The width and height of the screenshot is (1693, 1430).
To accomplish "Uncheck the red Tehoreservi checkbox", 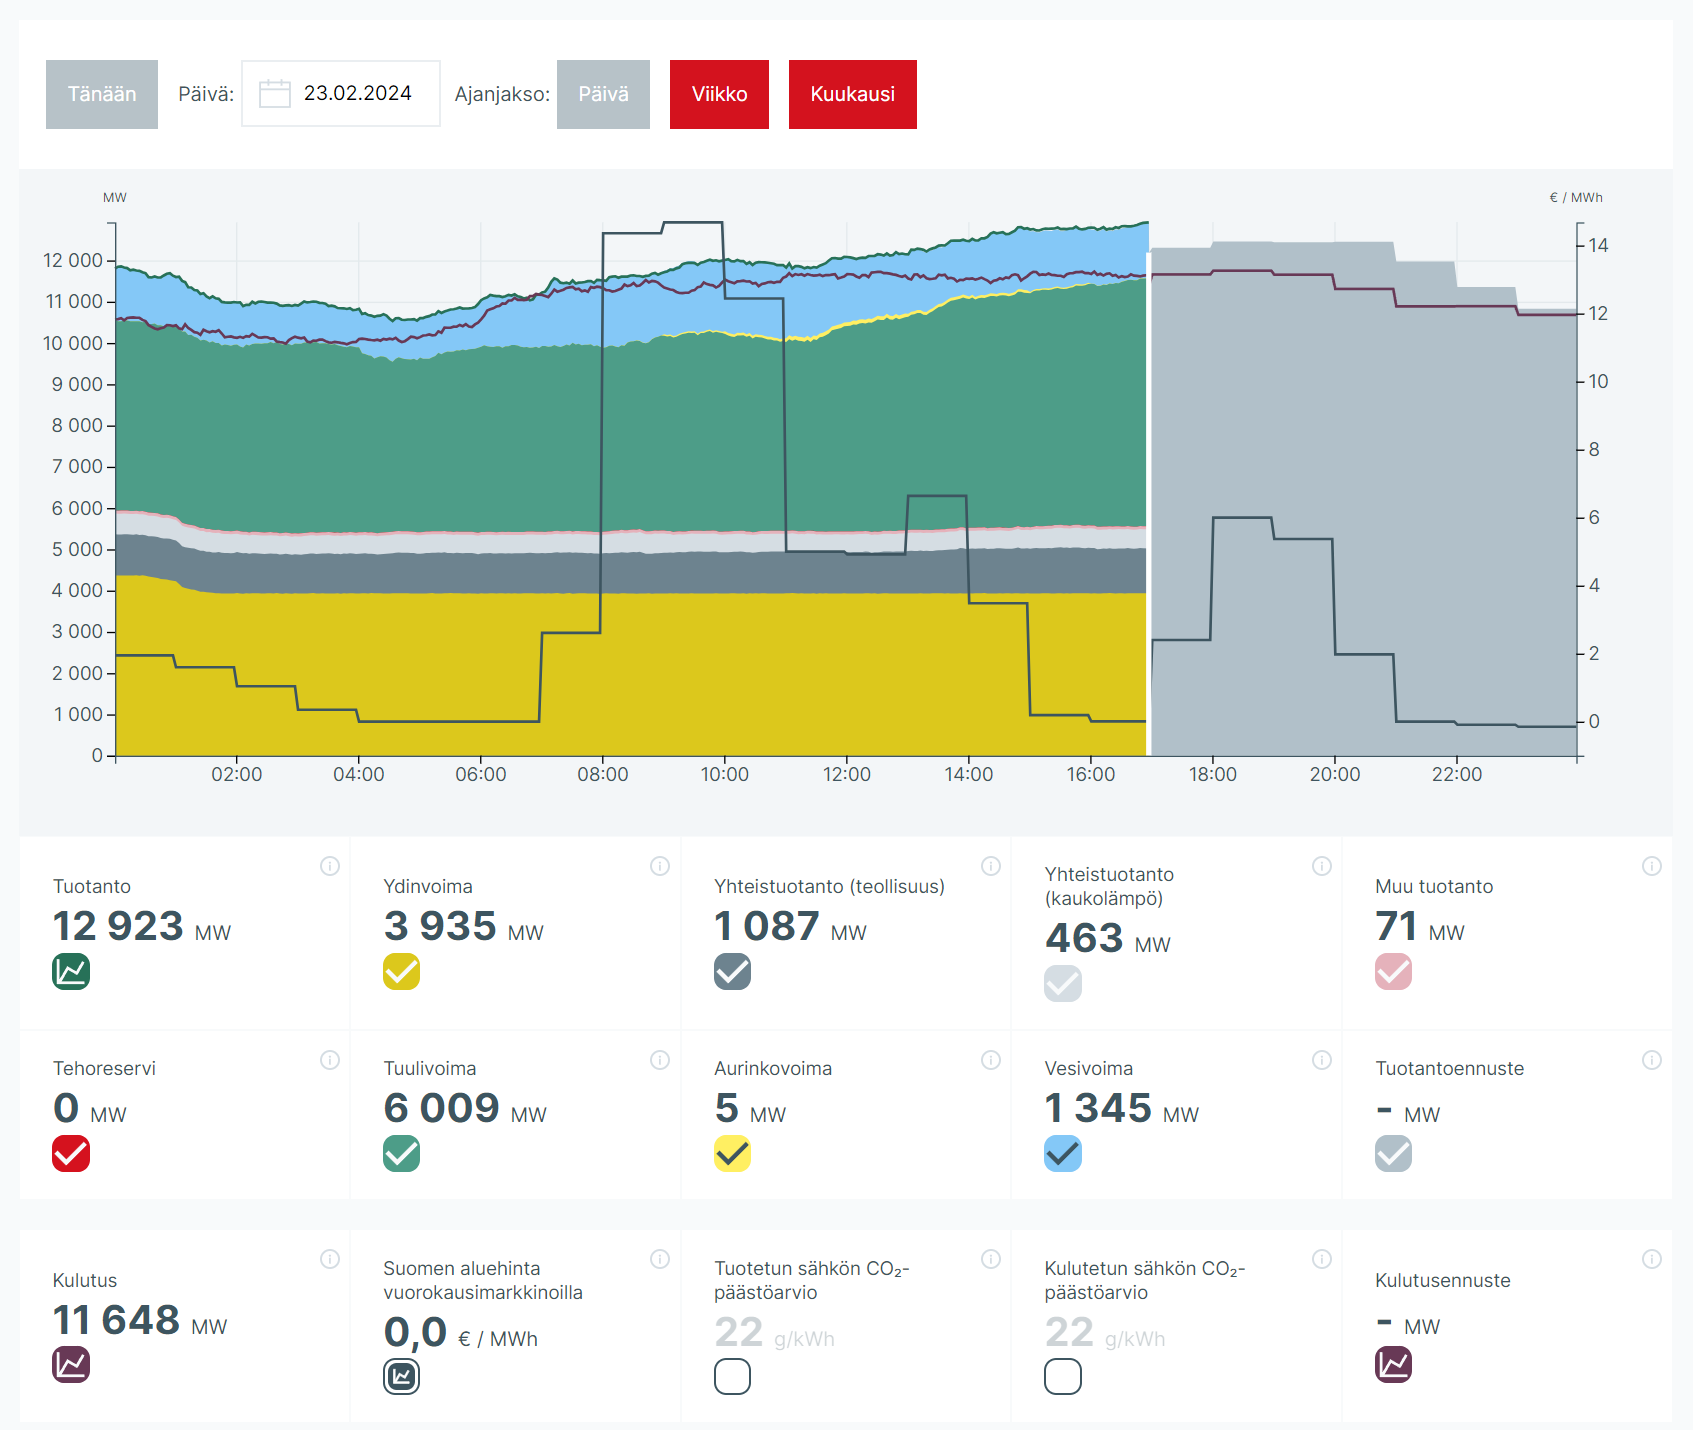I will pos(71,1154).
